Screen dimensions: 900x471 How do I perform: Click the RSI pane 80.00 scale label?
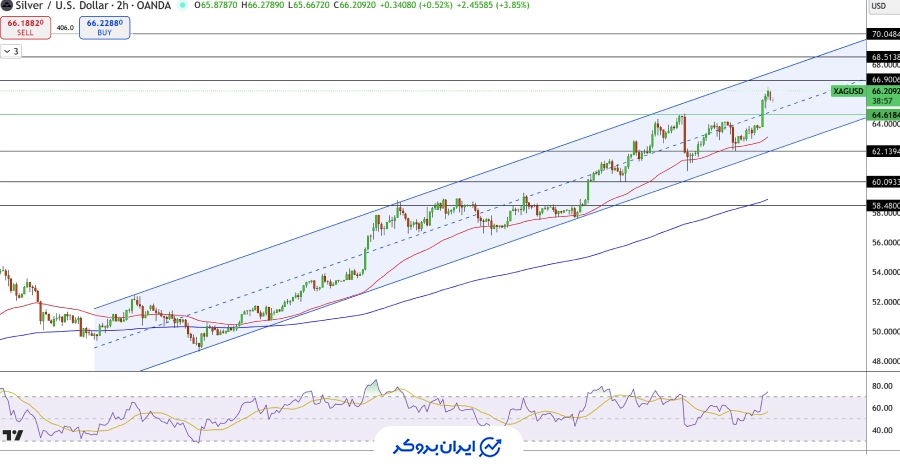[881, 386]
